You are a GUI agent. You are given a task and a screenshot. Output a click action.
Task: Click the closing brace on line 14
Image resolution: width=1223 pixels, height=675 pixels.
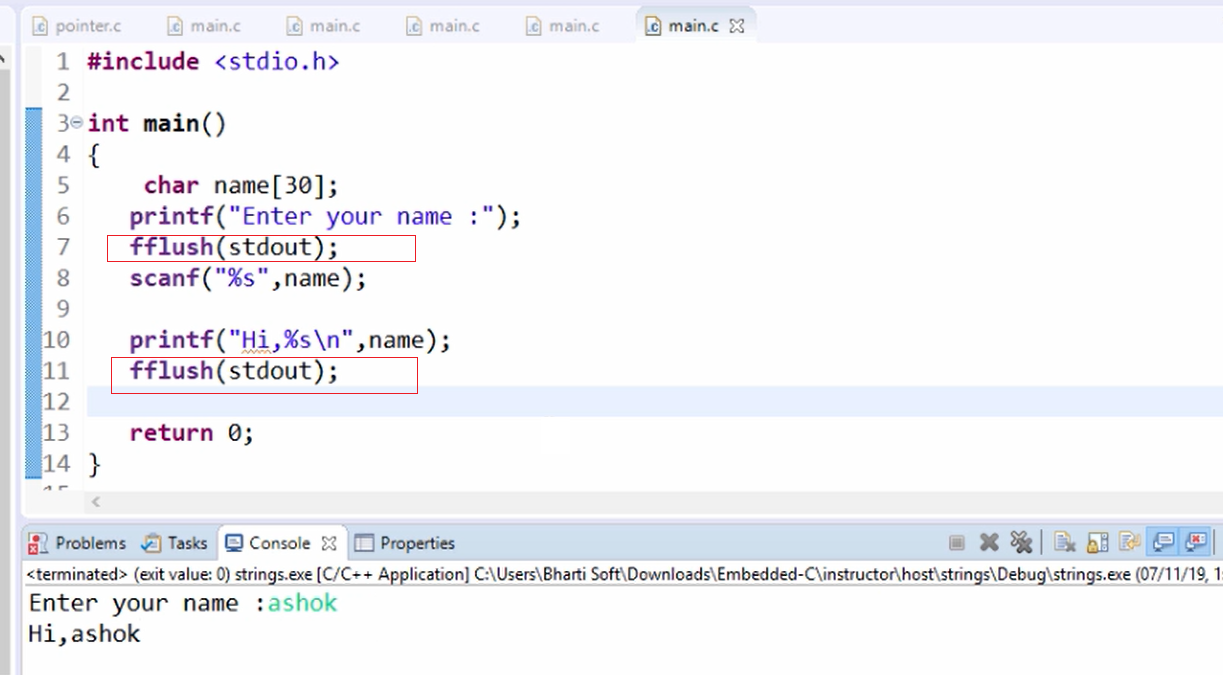coord(94,464)
